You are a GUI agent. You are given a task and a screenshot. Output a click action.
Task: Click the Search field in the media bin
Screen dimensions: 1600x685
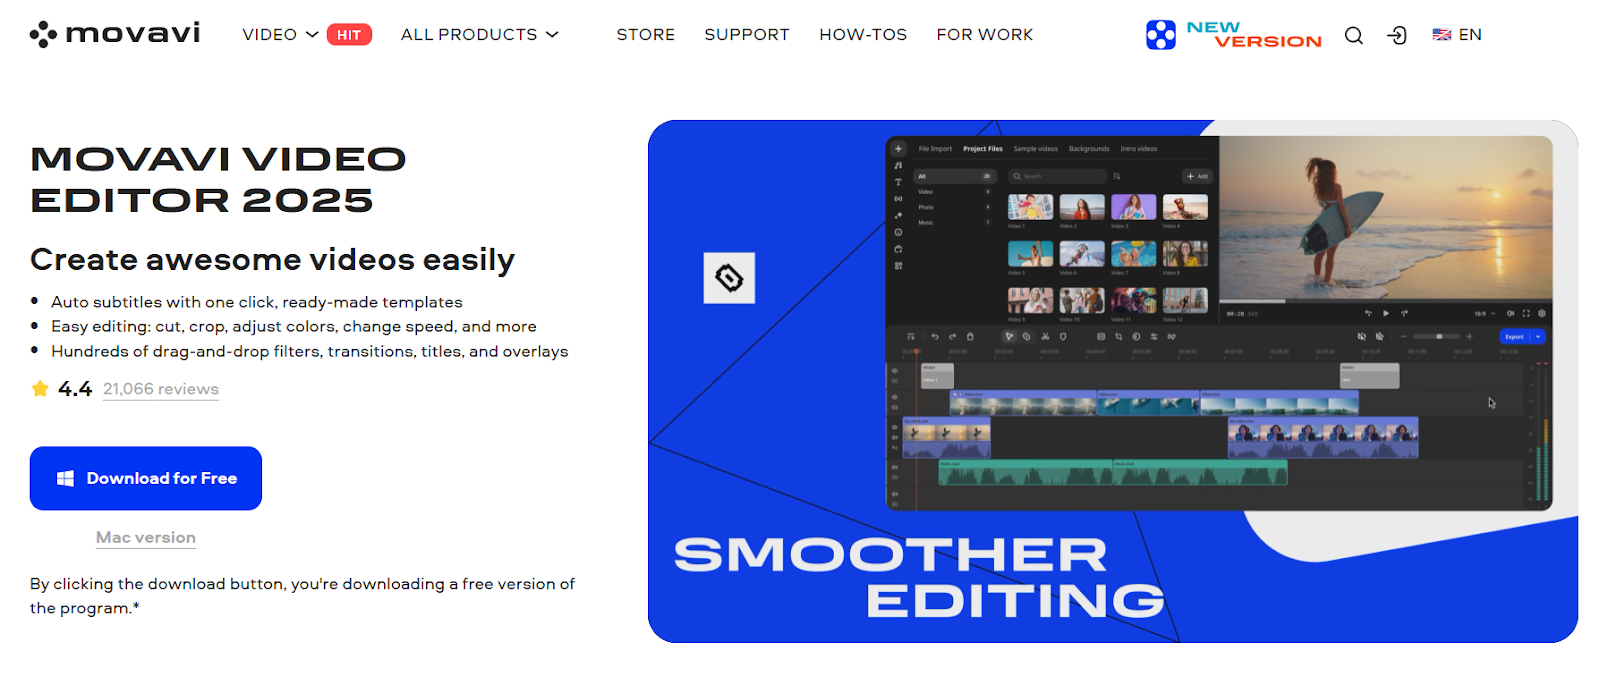1057,176
